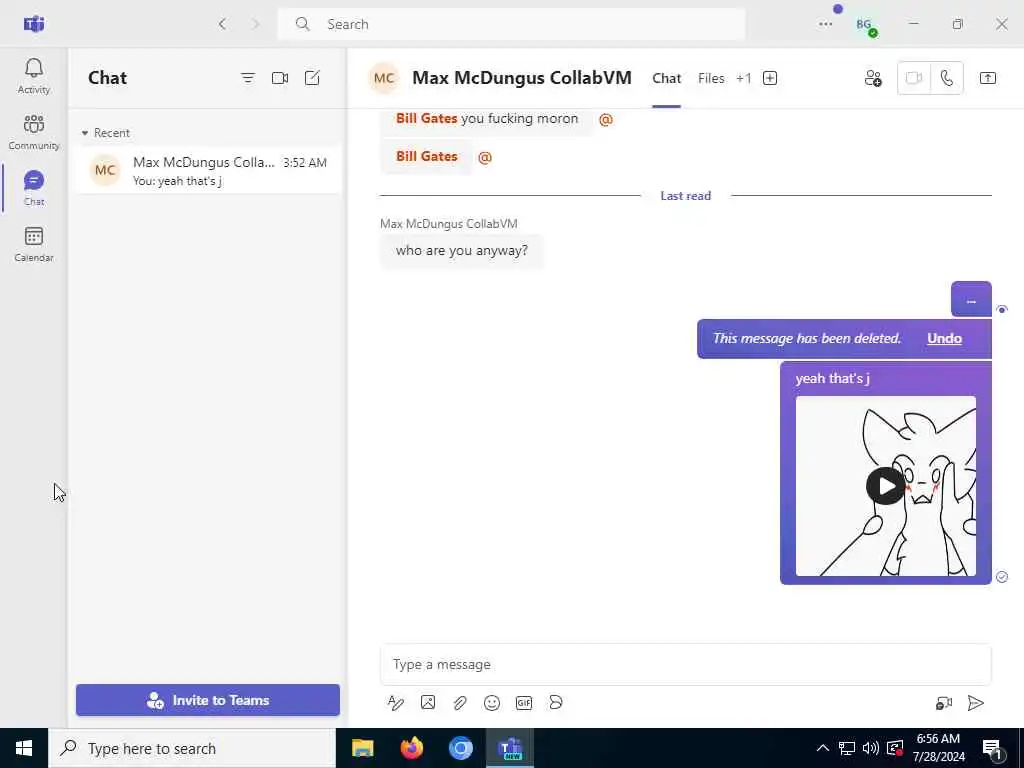1024x768 pixels.
Task: Go back using the back arrow
Action: (x=222, y=24)
